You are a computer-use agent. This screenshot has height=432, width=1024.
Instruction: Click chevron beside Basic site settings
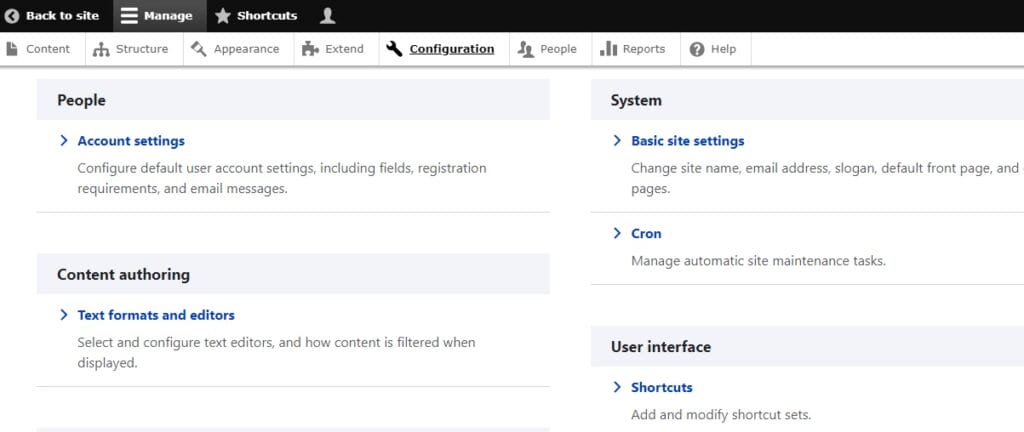[617, 140]
